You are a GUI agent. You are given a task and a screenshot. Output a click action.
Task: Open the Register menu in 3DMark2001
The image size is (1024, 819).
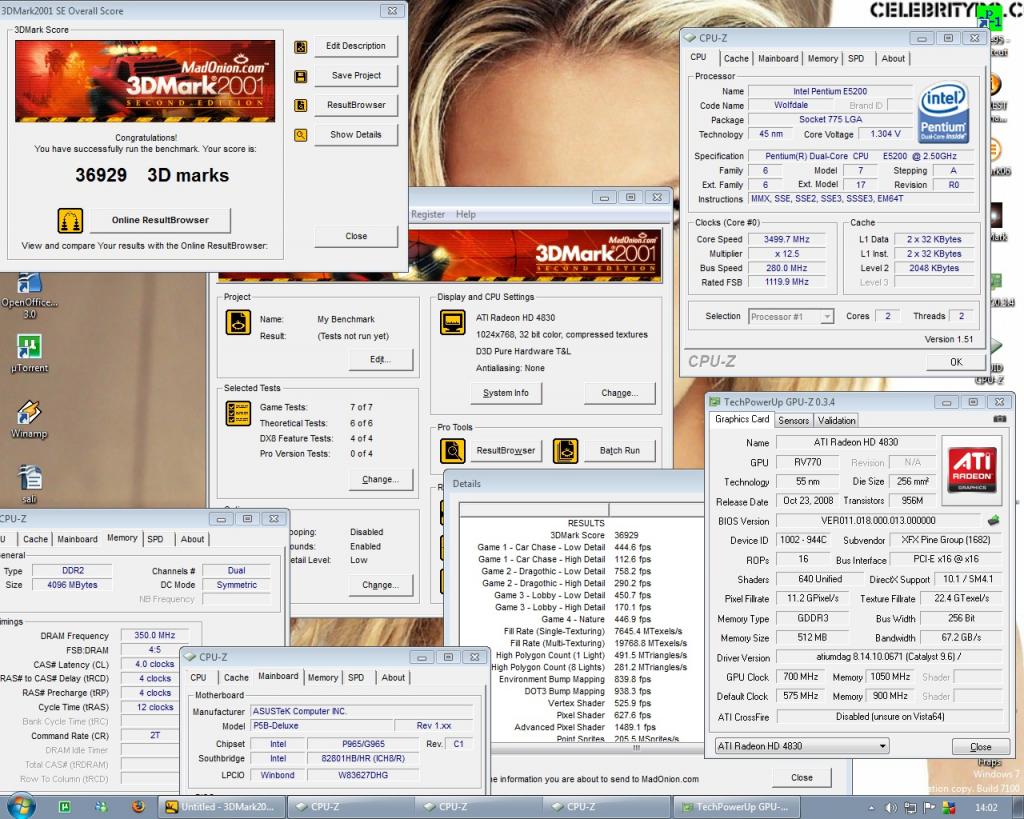click(428, 214)
